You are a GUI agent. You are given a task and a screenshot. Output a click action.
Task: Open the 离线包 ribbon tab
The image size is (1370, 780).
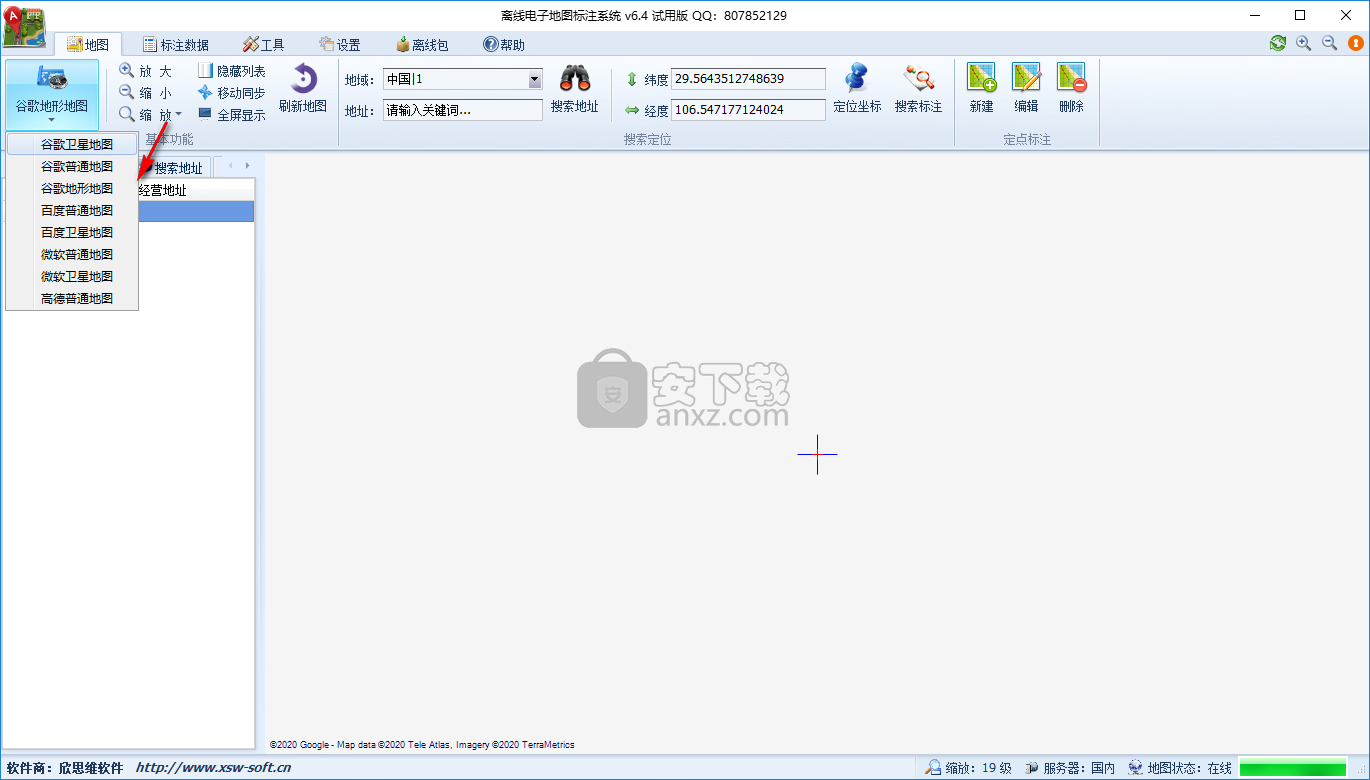tap(422, 44)
